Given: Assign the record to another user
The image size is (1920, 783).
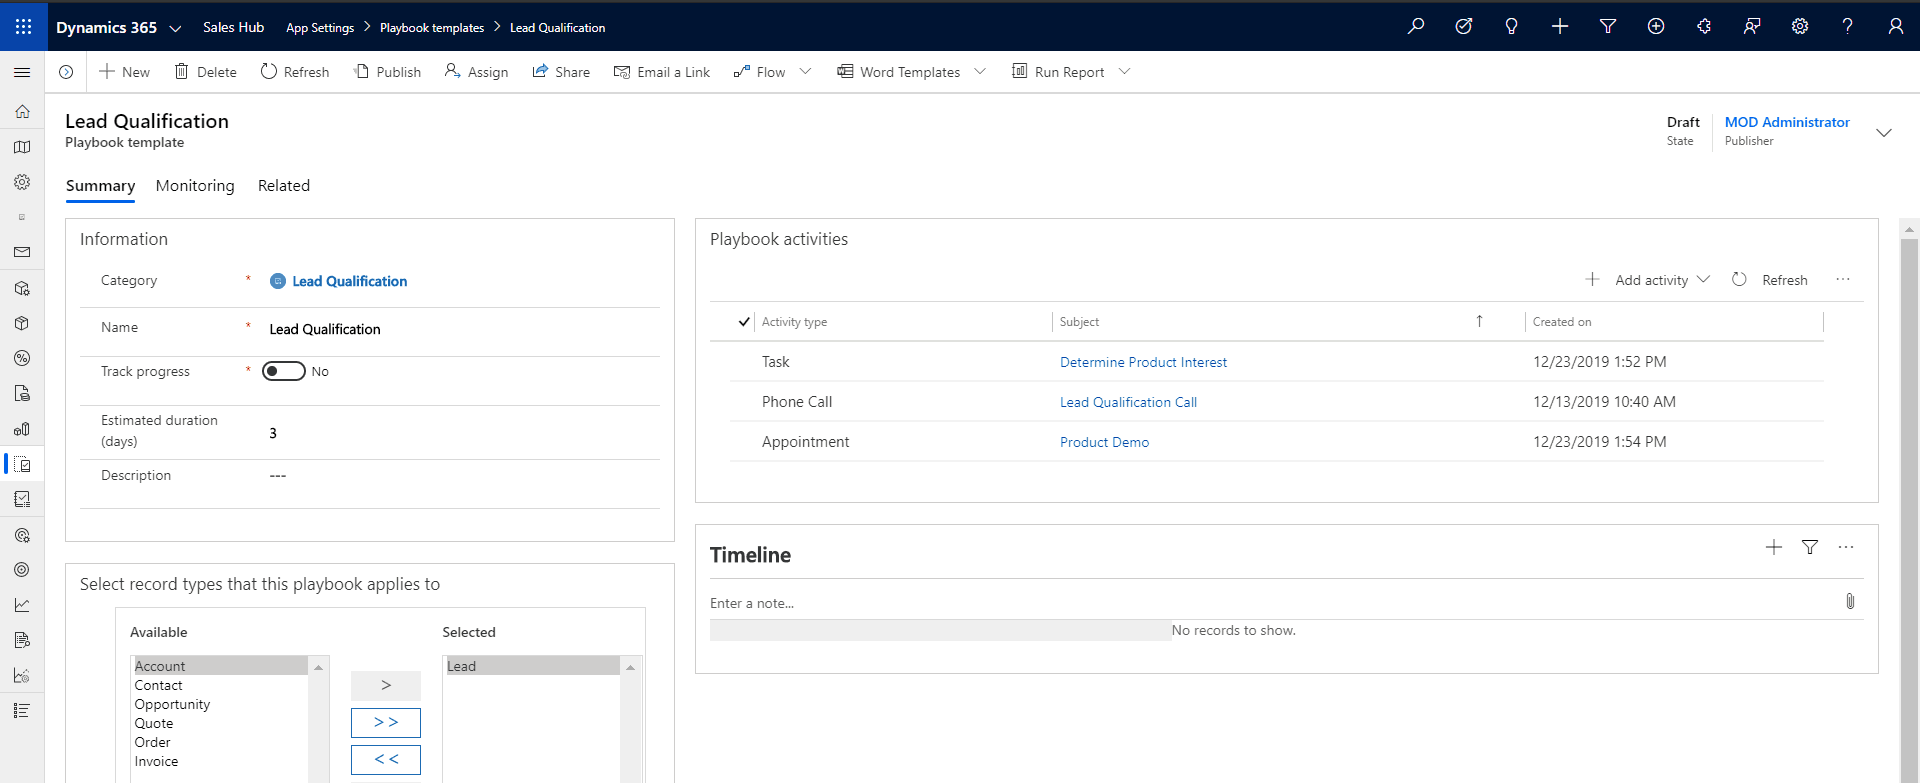Looking at the screenshot, I should [x=476, y=72].
